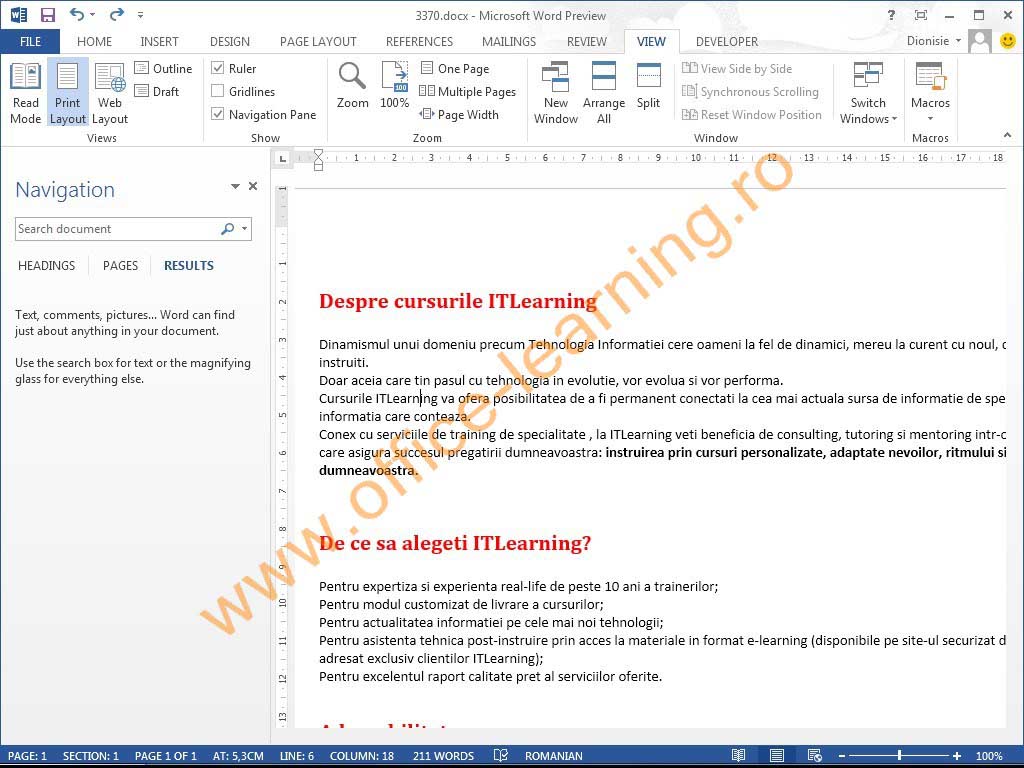Open the PAGE LAYOUT tab
This screenshot has height=768, width=1024.
pos(318,41)
